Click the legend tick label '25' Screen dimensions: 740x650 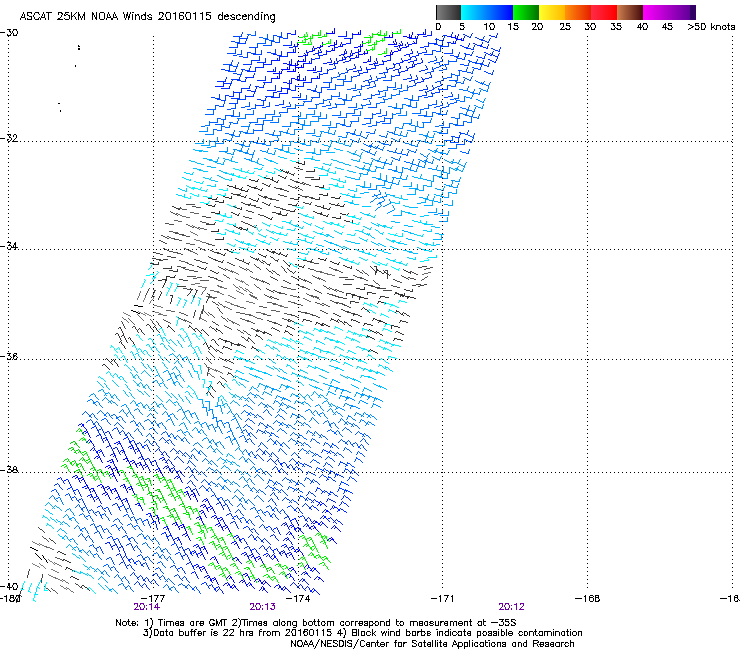565,27
